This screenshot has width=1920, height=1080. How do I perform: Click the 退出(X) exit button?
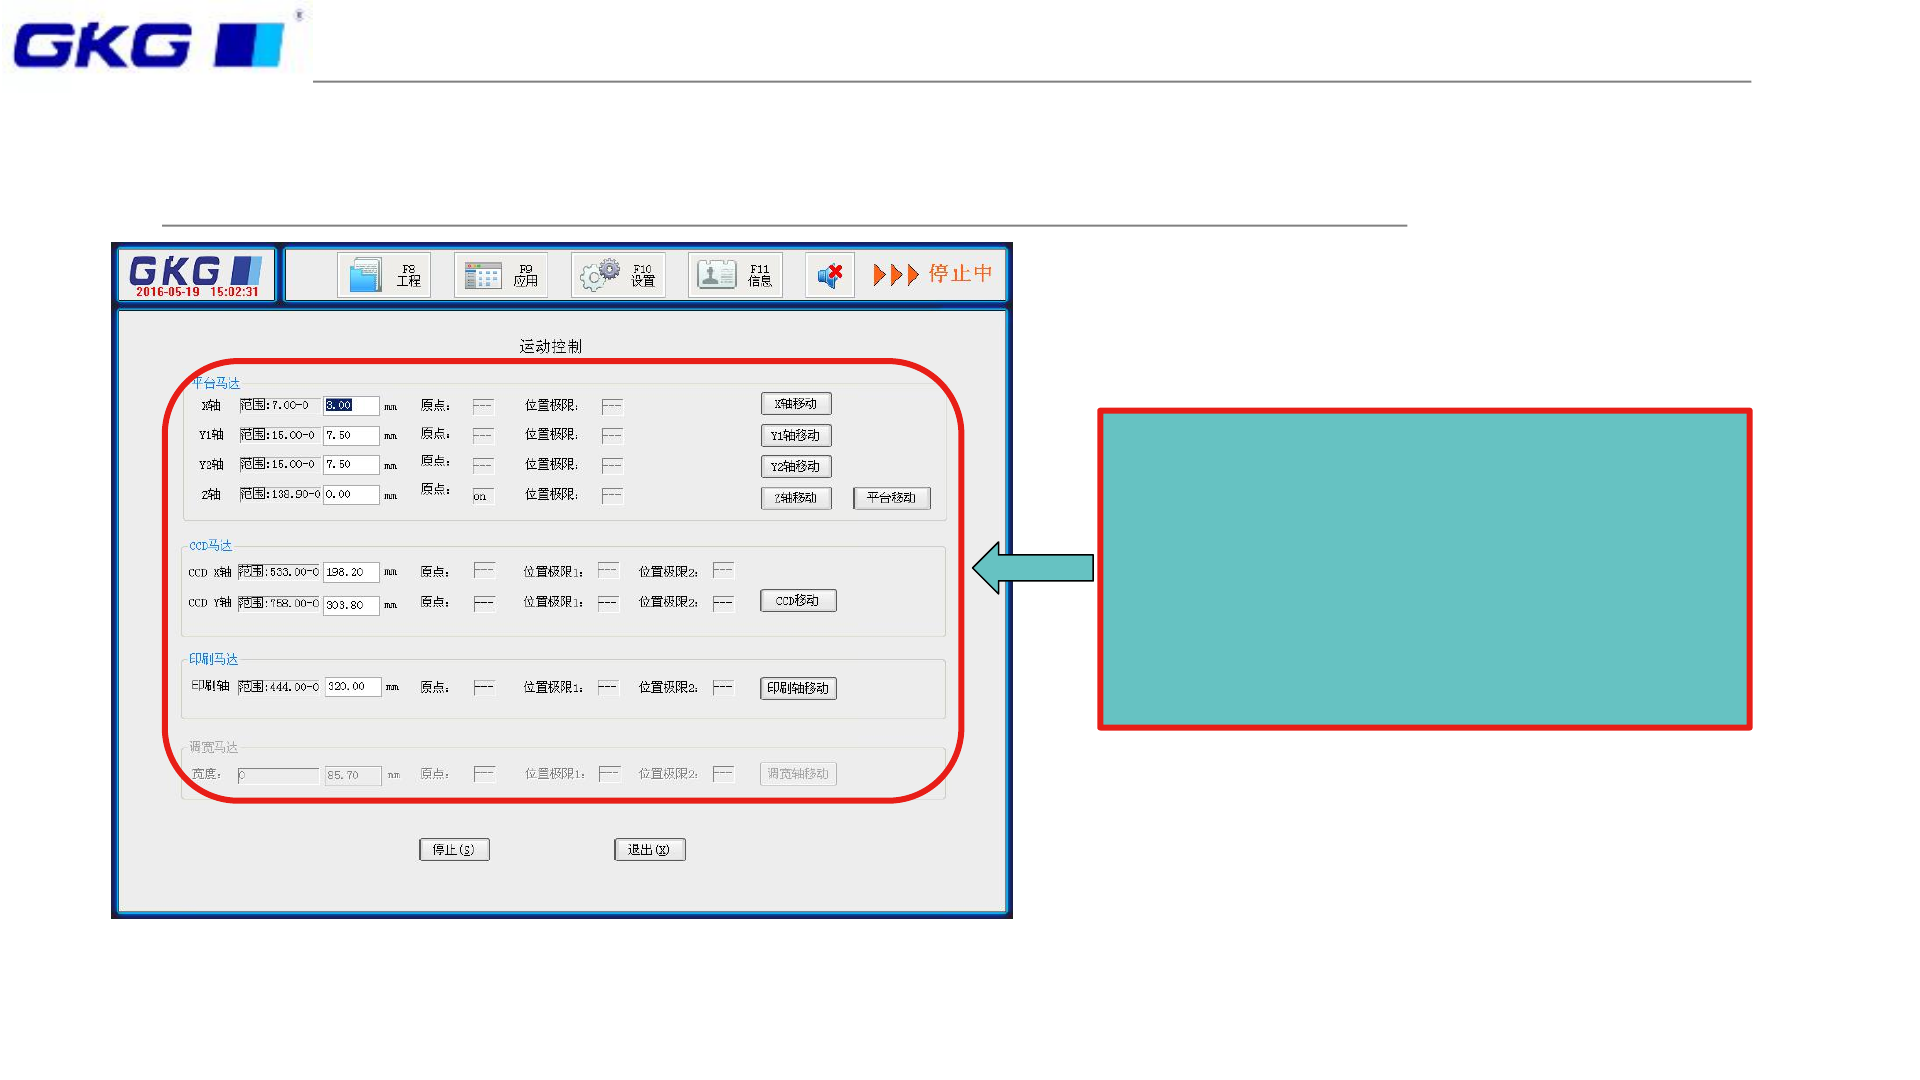tap(649, 849)
